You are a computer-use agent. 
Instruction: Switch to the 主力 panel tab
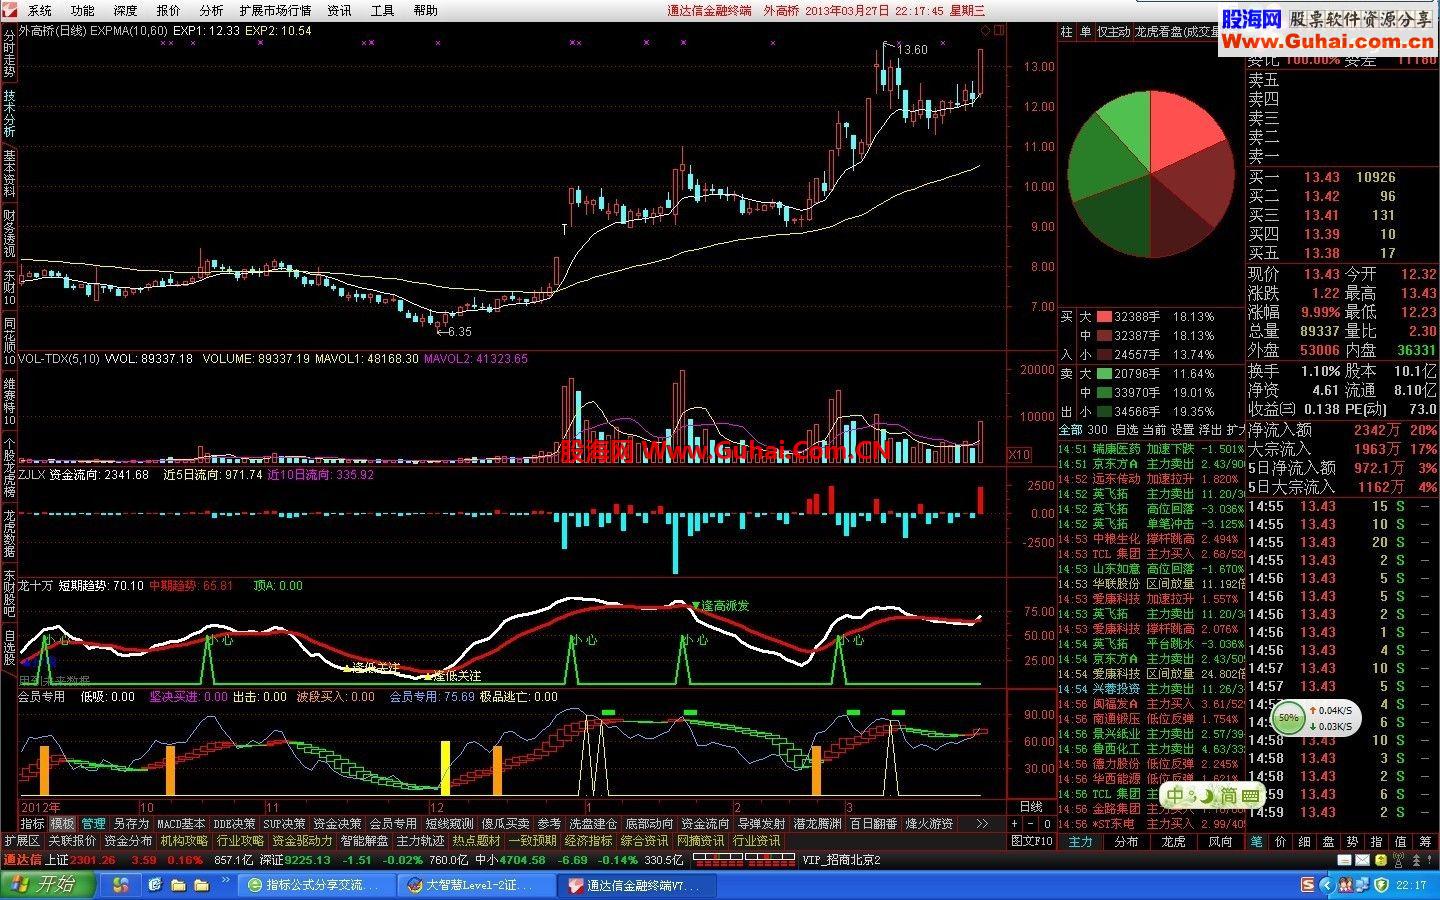pyautogui.click(x=1080, y=842)
